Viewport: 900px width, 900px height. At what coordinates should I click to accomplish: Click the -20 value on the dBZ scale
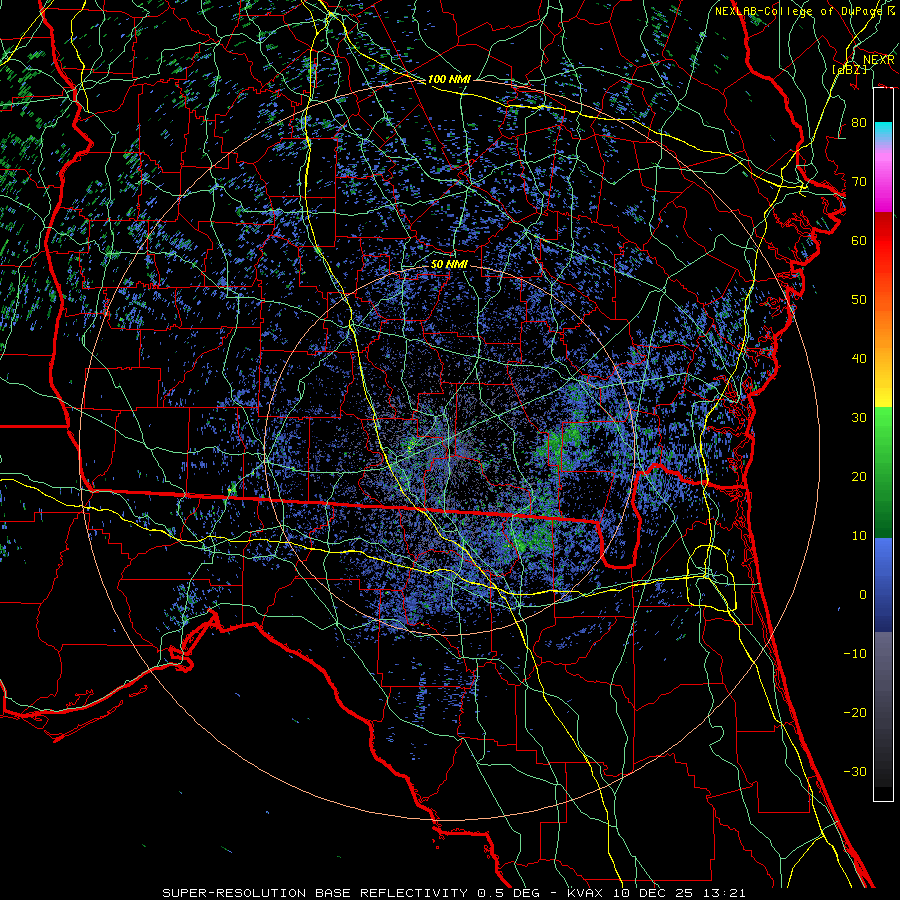[855, 713]
